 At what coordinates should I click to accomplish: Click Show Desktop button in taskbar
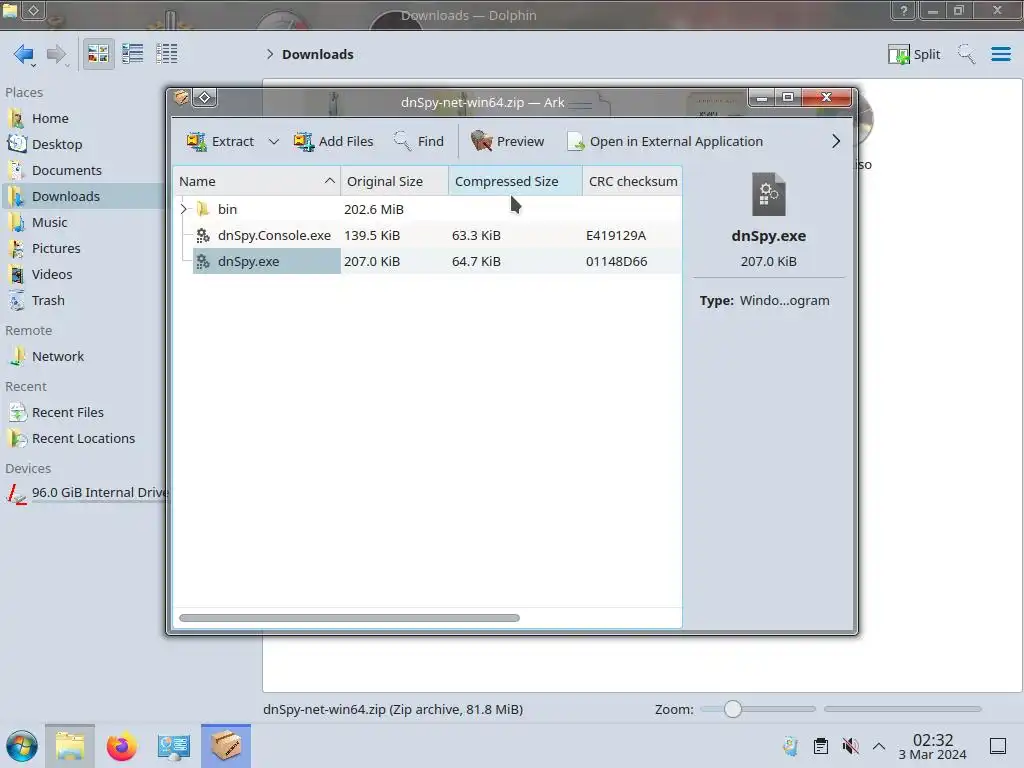[x=998, y=746]
